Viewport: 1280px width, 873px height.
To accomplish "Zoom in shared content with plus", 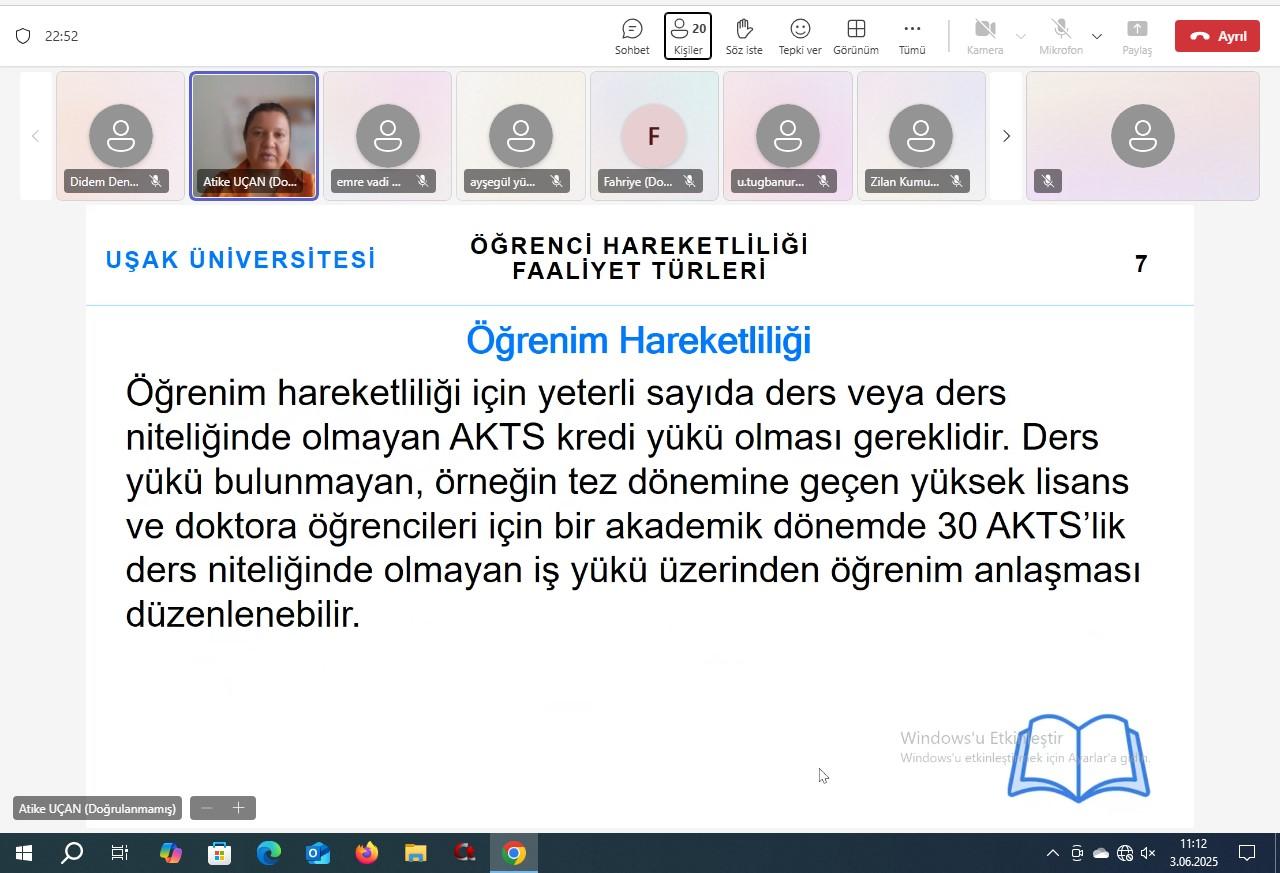I will tap(239, 808).
